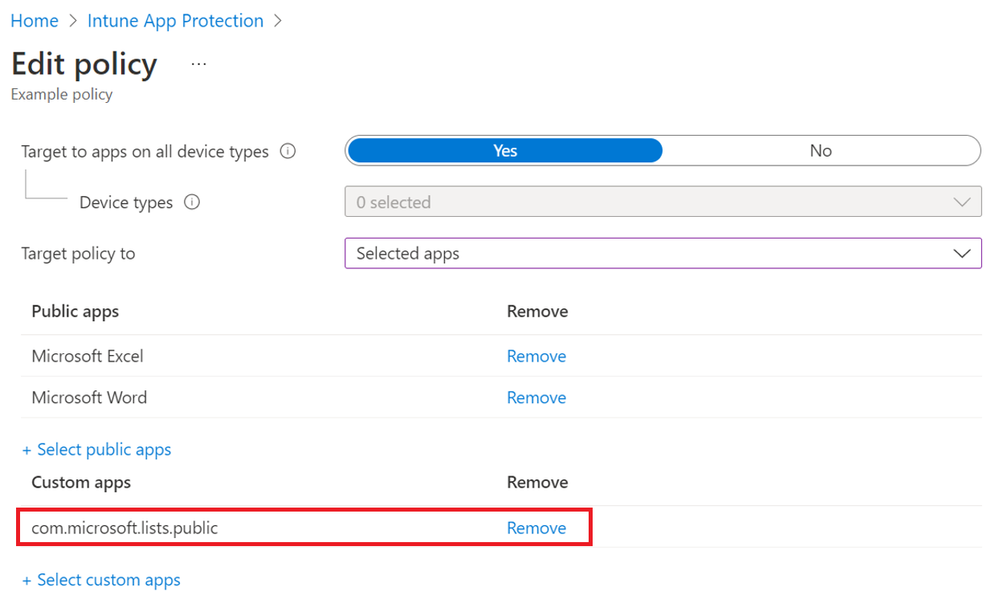The width and height of the screenshot is (999, 608).
Task: Set Target to apps toggle to Yes
Action: [x=504, y=151]
